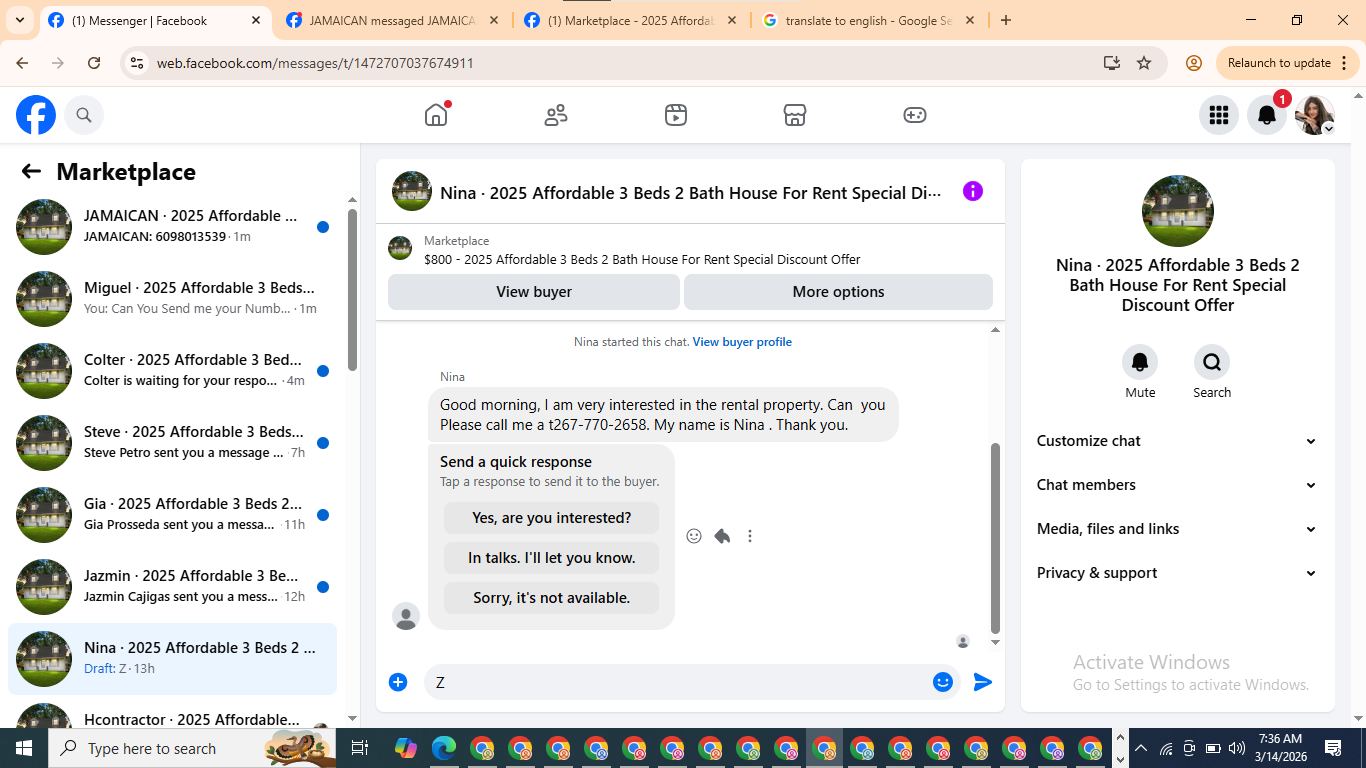Open more message options three-dot icon
This screenshot has width=1366, height=768.
click(750, 536)
